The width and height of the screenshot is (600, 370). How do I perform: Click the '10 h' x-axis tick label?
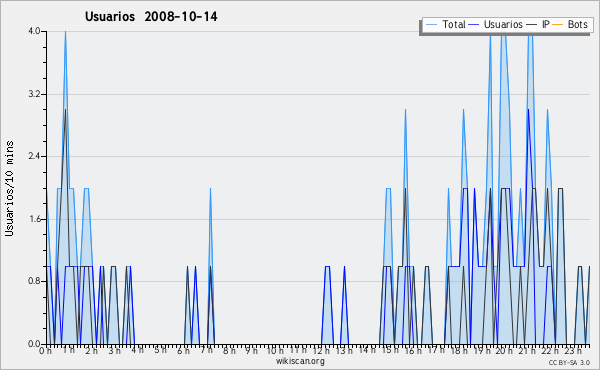(x=275, y=351)
